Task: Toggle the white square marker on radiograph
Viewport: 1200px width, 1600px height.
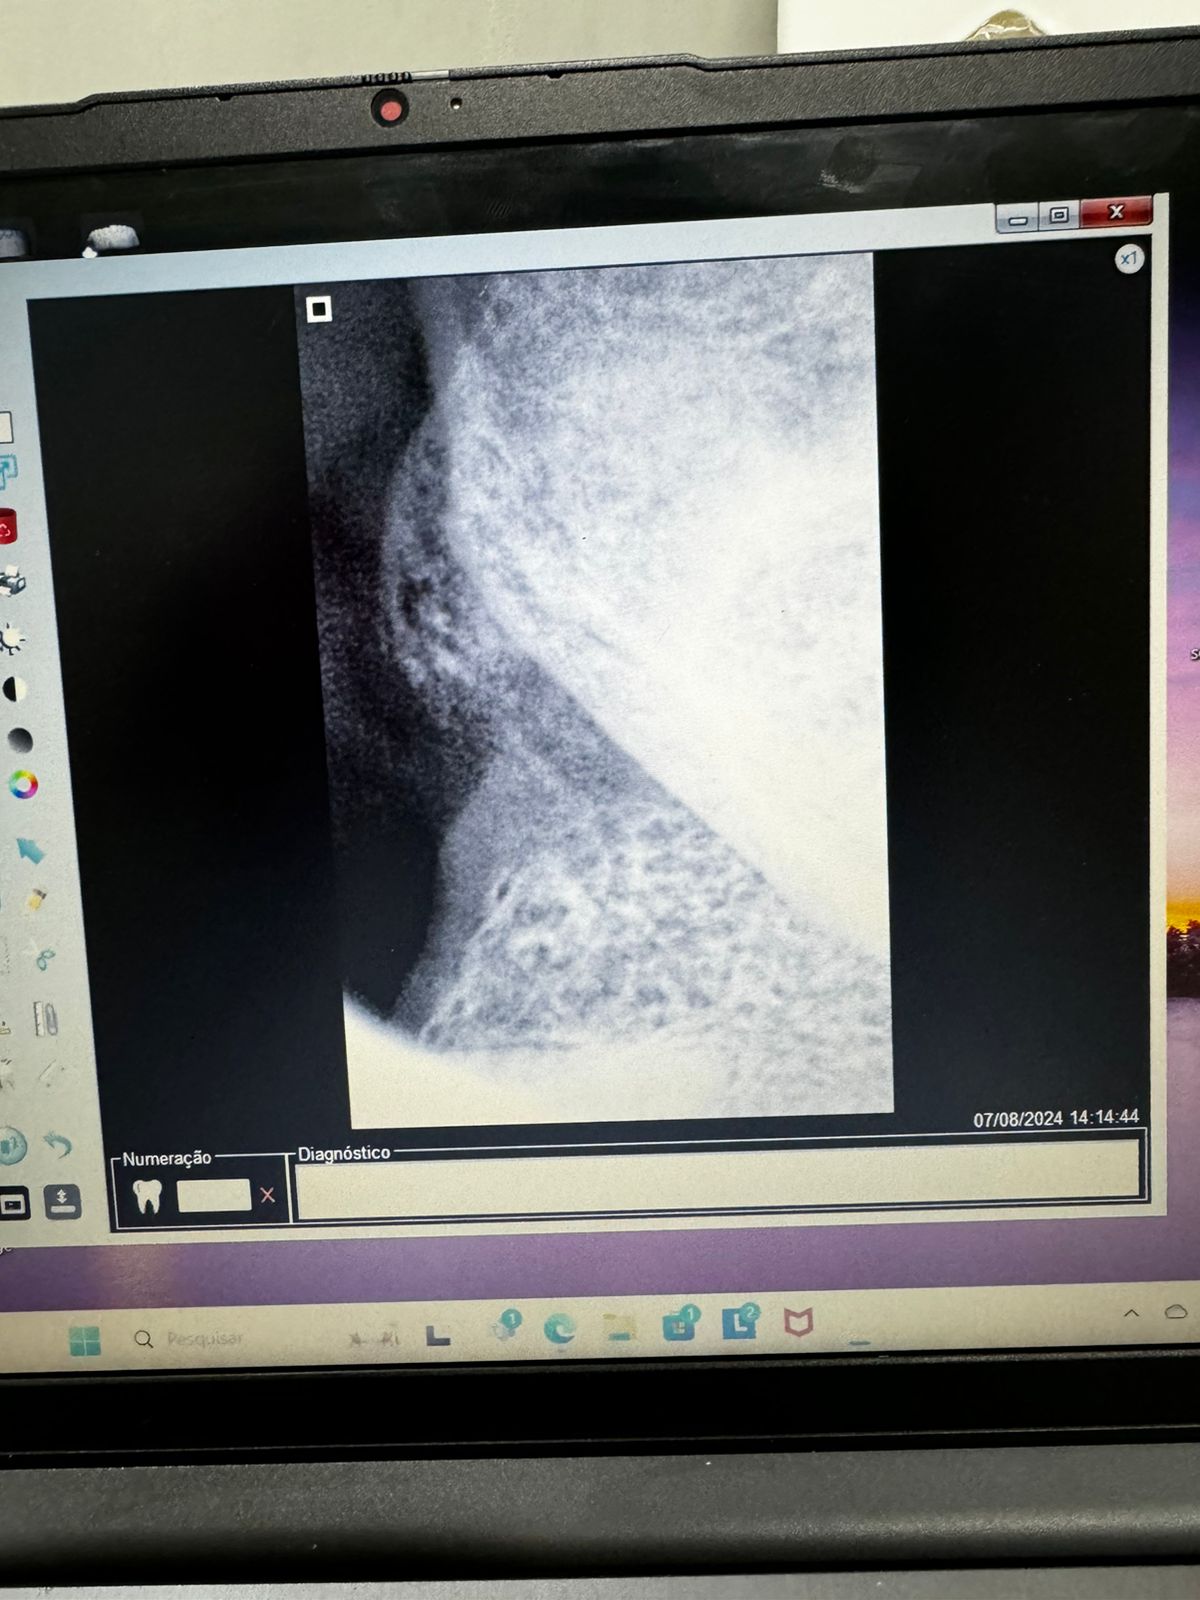Action: click(319, 309)
